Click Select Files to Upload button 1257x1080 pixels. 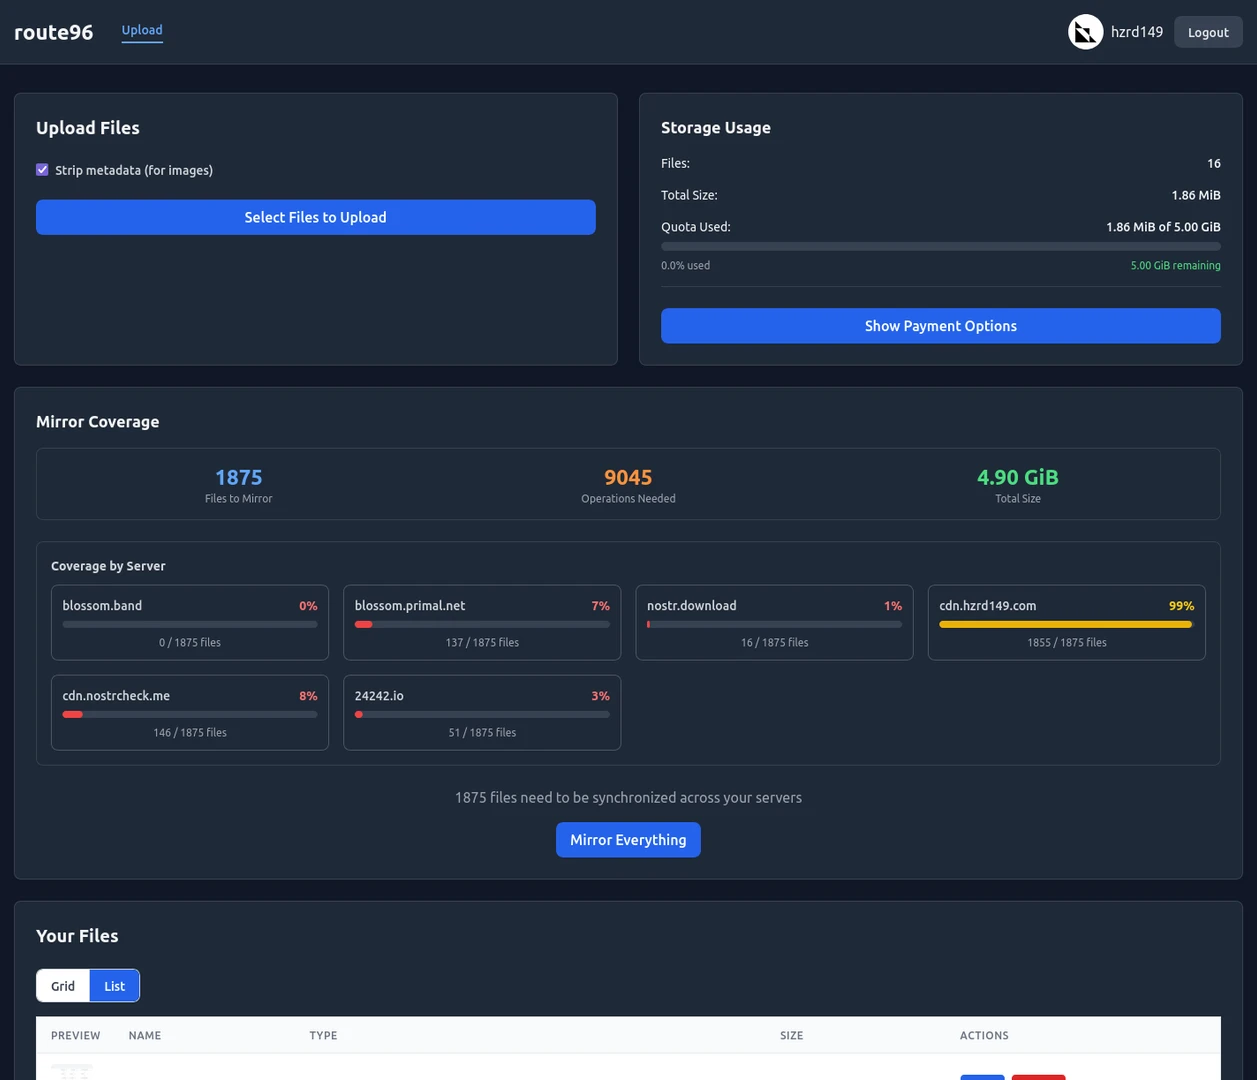[316, 217]
